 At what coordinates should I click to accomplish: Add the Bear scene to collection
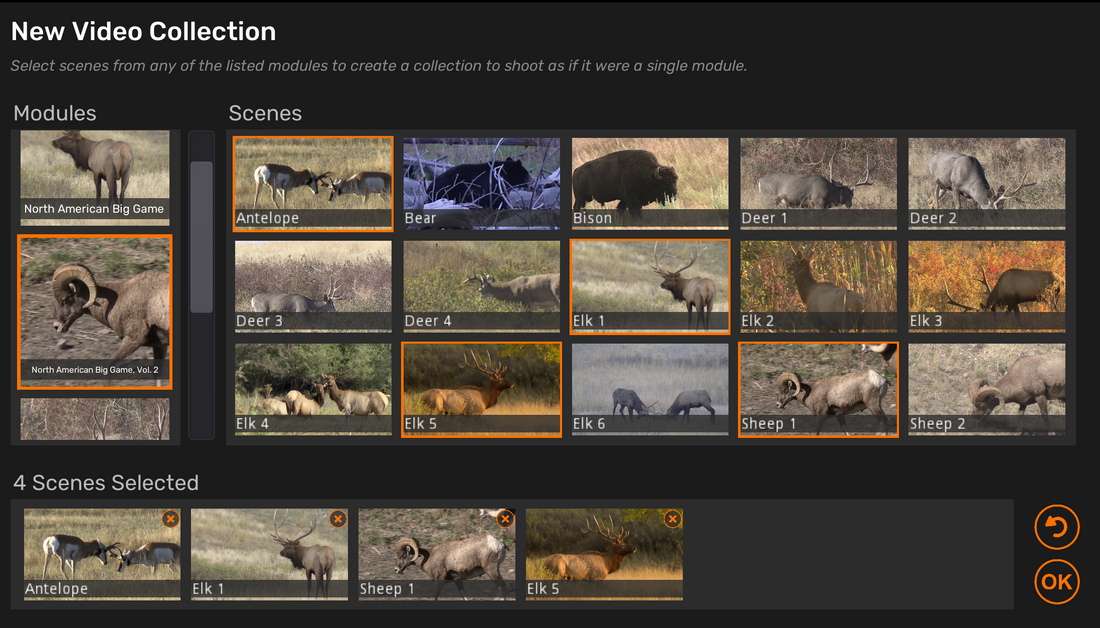[481, 184]
